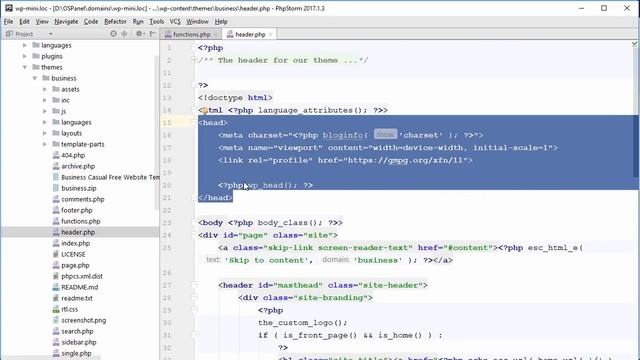Open the Project view dropdown
The height and width of the screenshot is (360, 640).
[x=50, y=34]
